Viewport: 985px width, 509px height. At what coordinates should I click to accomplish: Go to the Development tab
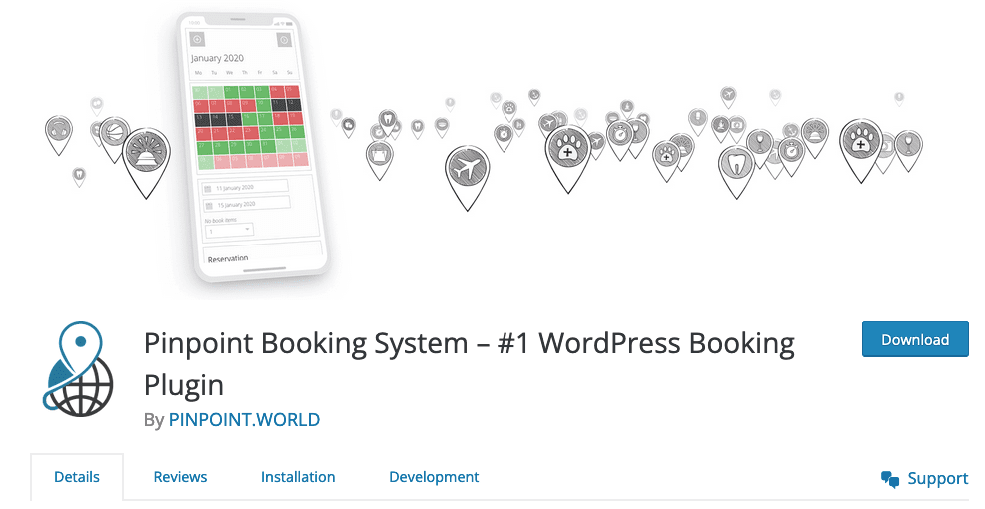point(434,477)
